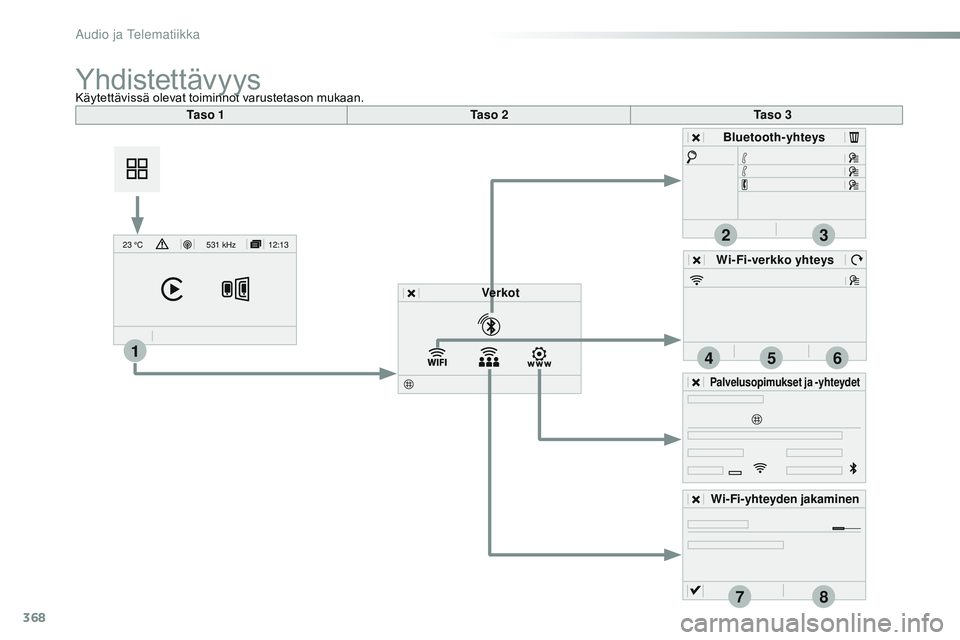Click the top field in Palvelusopimukset panel

click(726, 399)
